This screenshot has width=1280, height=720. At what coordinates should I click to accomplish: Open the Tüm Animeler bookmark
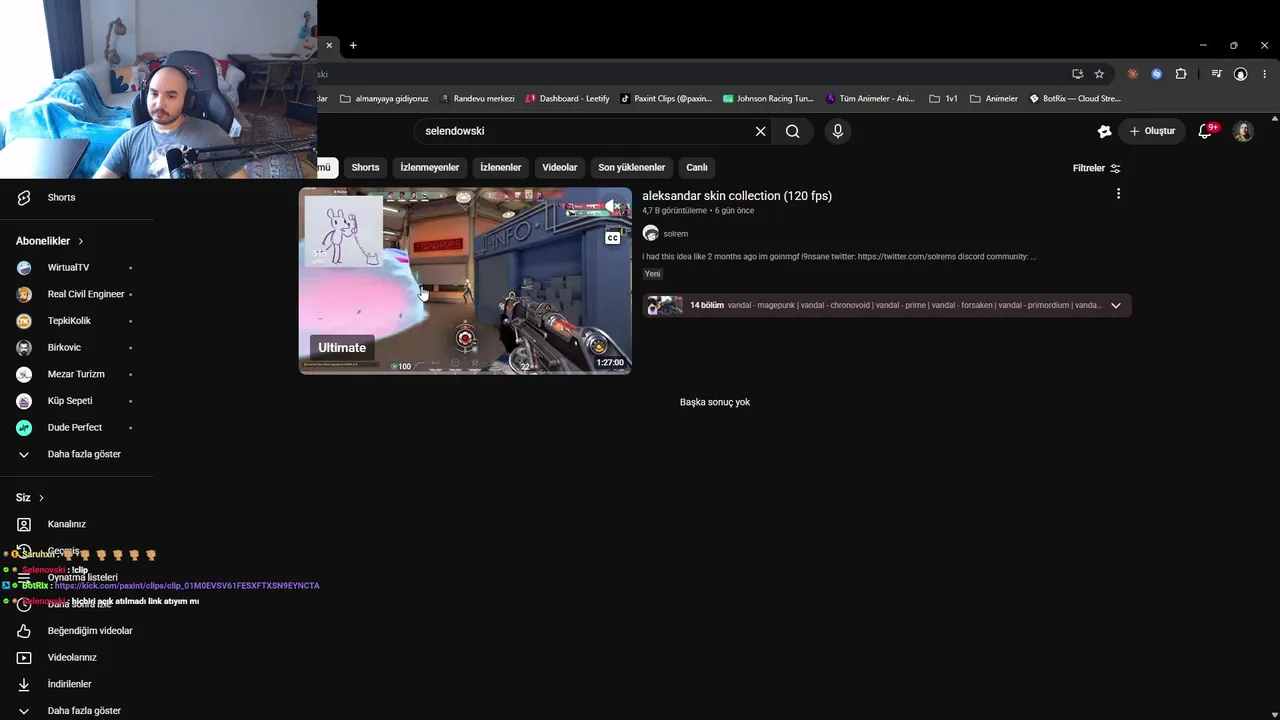[870, 99]
